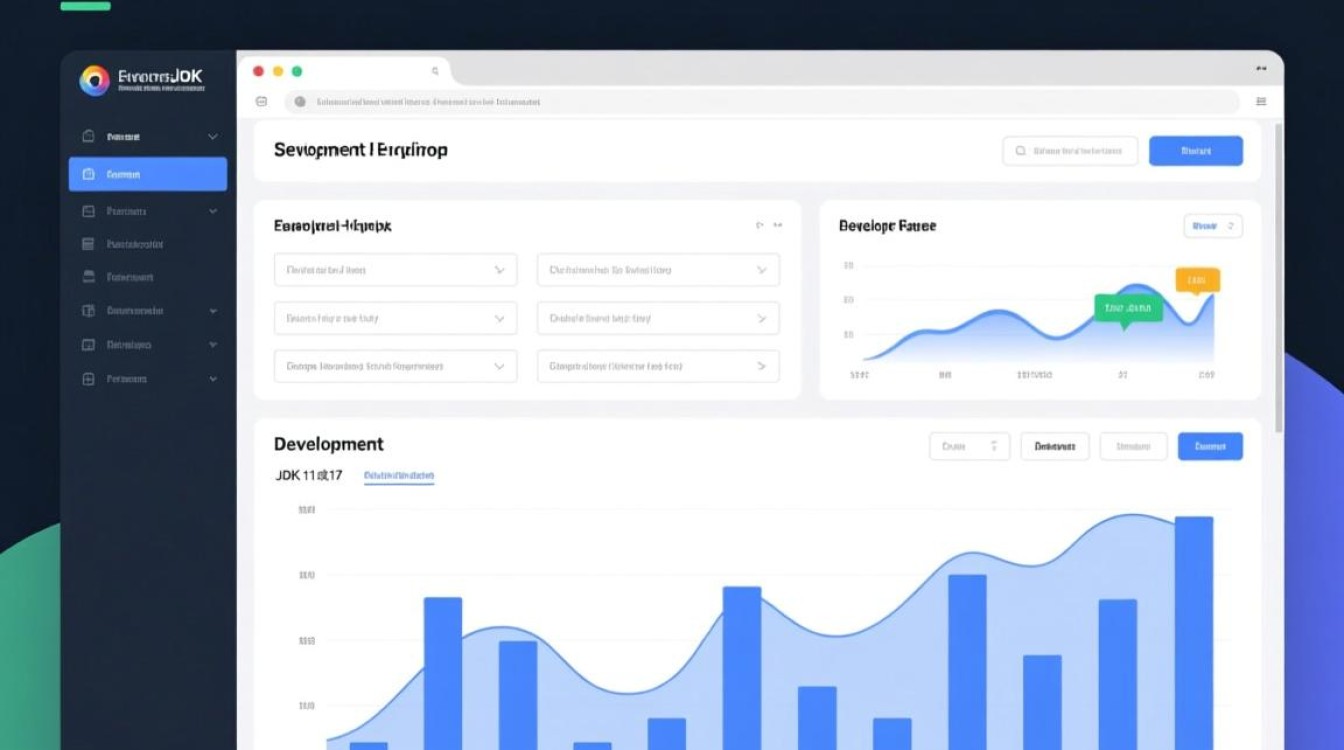Click the fifth sidebar item's icon
This screenshot has height=750, width=1344.
(x=88, y=277)
